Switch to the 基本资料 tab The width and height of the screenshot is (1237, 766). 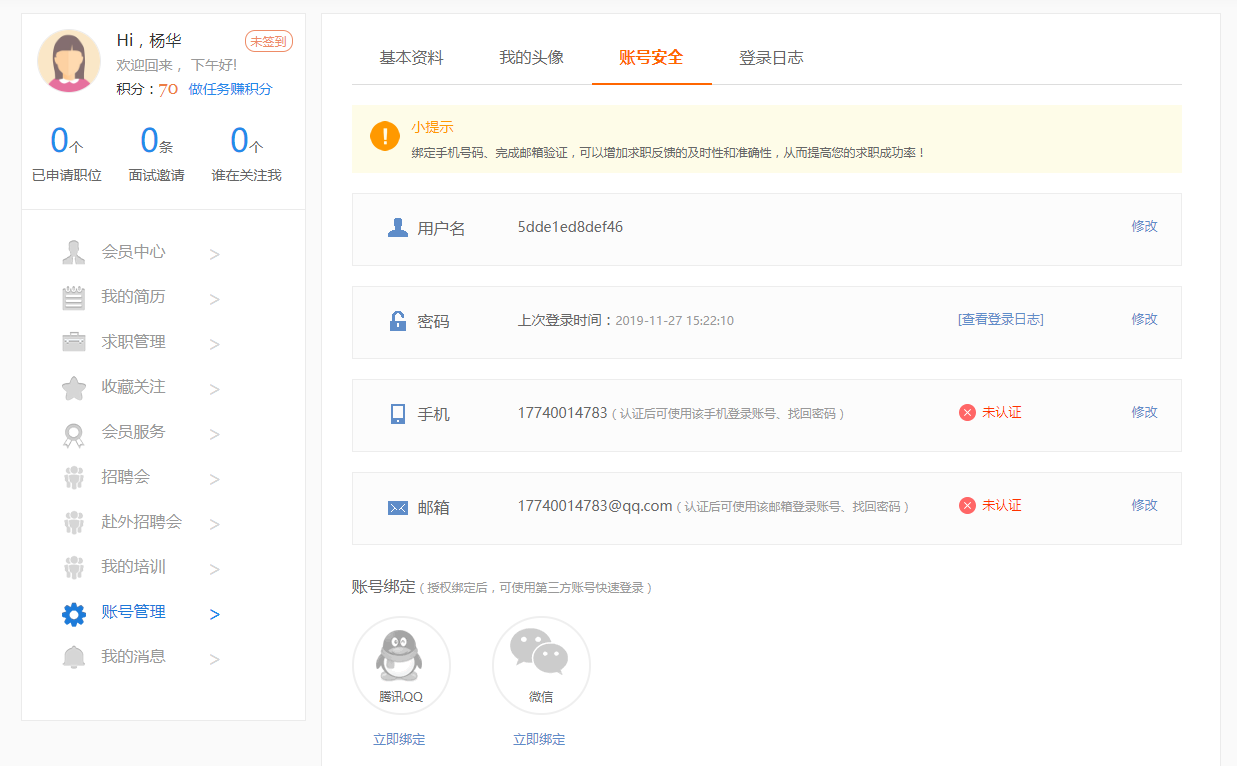(x=411, y=58)
